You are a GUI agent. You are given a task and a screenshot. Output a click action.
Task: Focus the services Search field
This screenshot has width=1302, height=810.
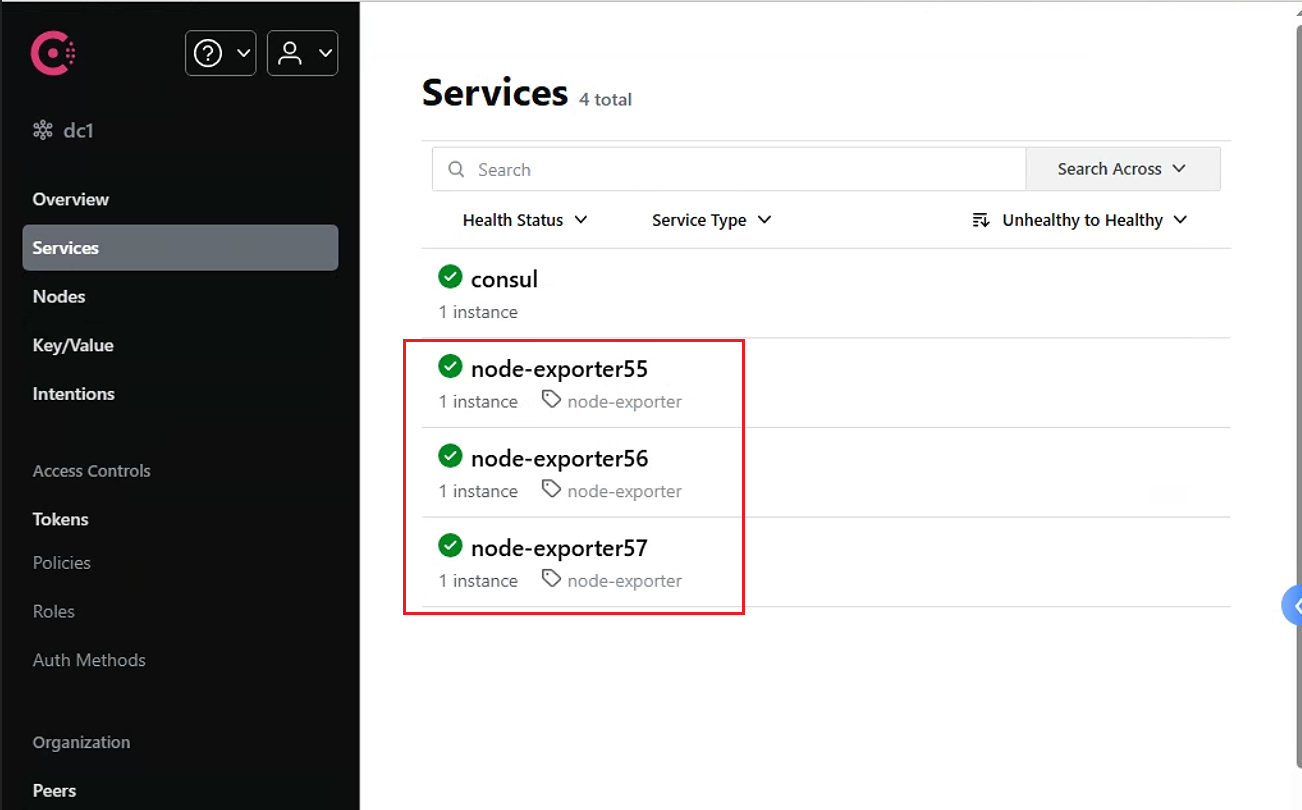729,169
